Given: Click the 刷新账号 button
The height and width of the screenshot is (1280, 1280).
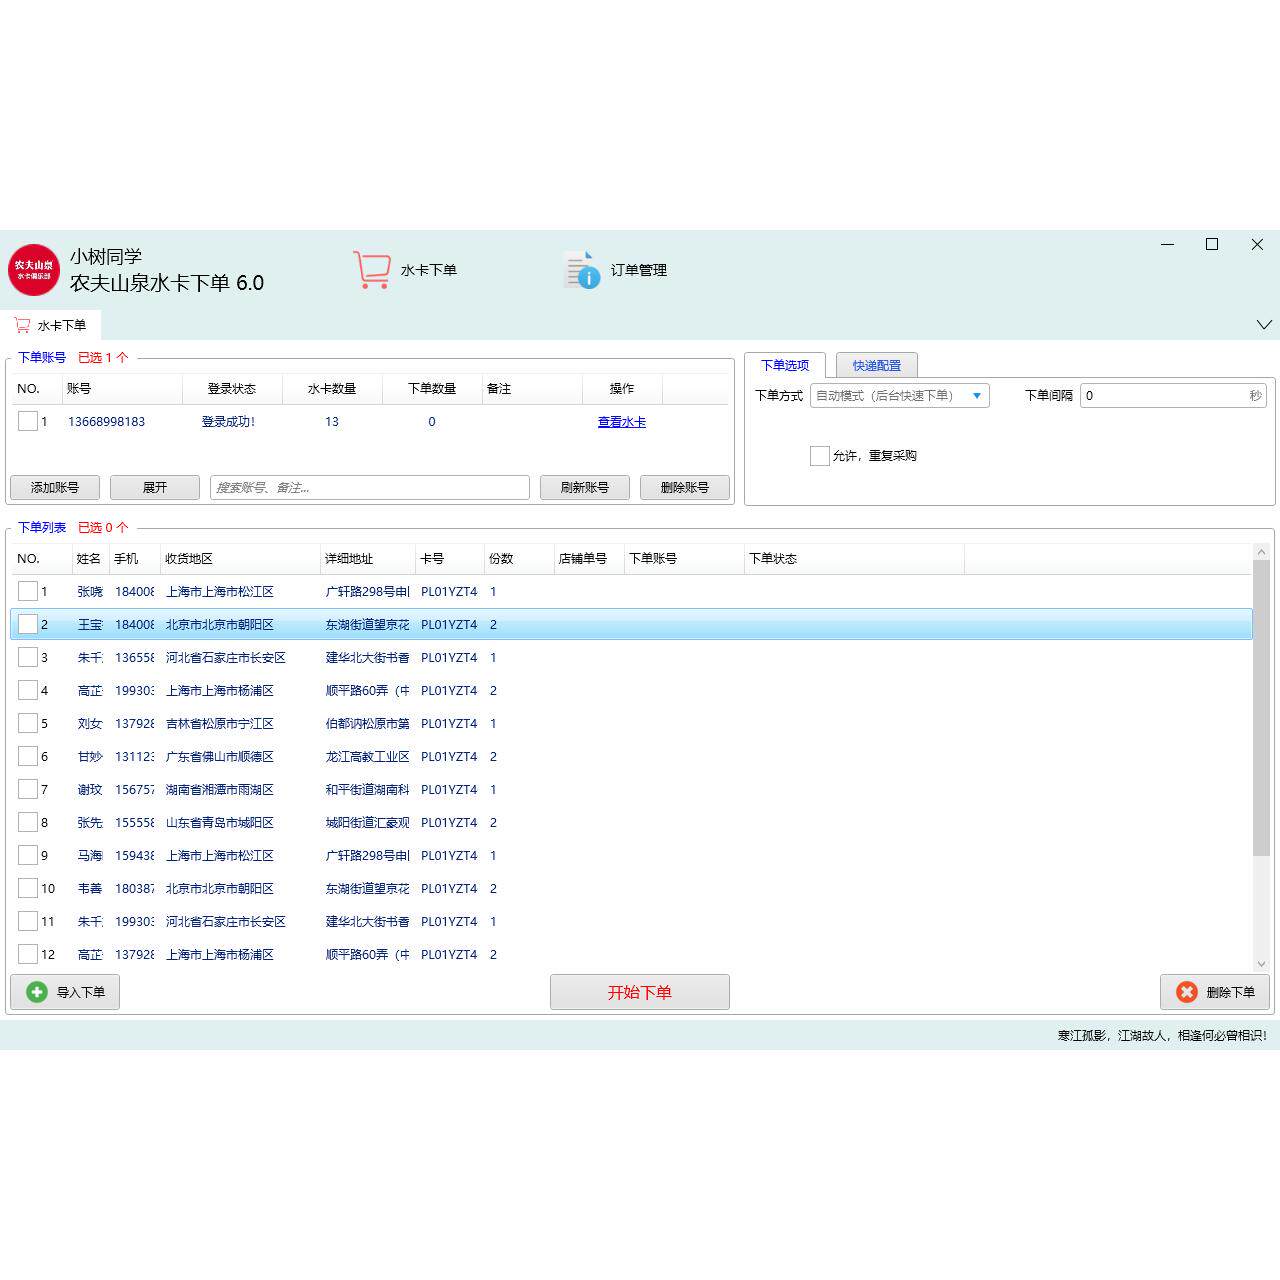Looking at the screenshot, I should 585,488.
